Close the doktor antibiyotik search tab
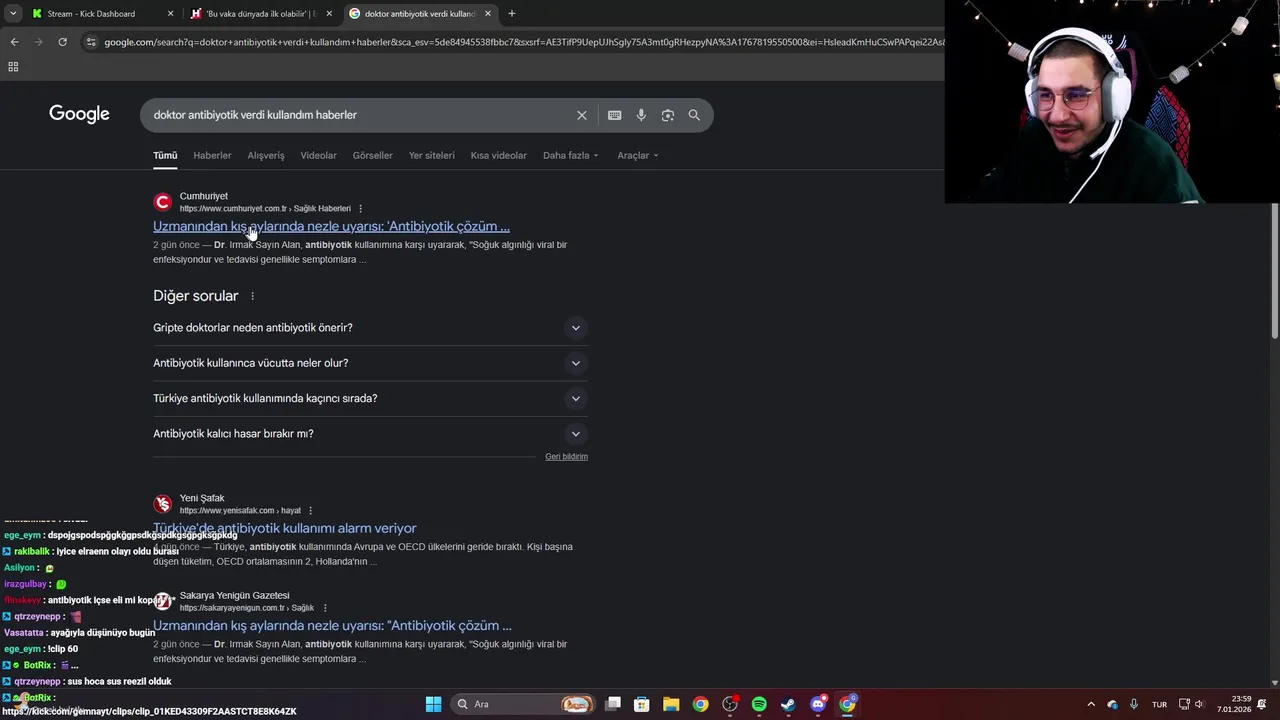 coord(488,14)
